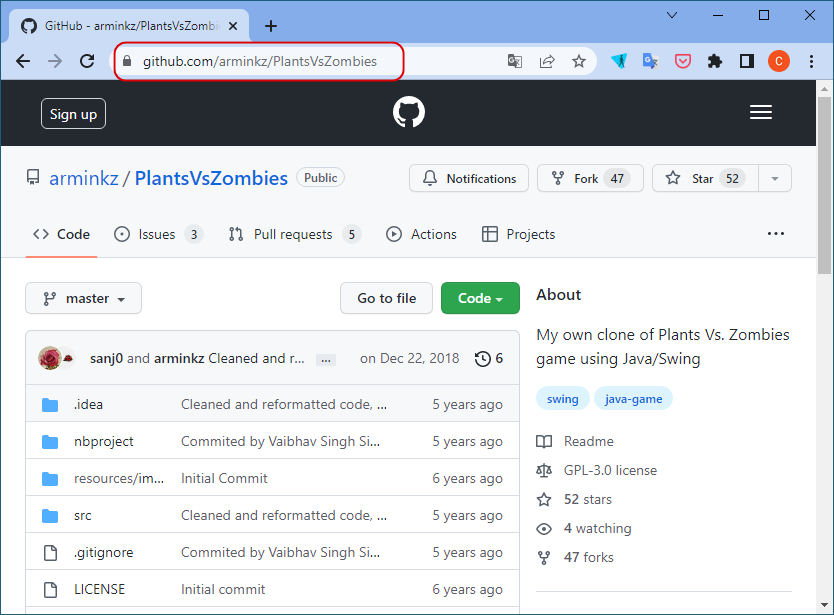Click the Google Translate extension icon

pos(650,61)
